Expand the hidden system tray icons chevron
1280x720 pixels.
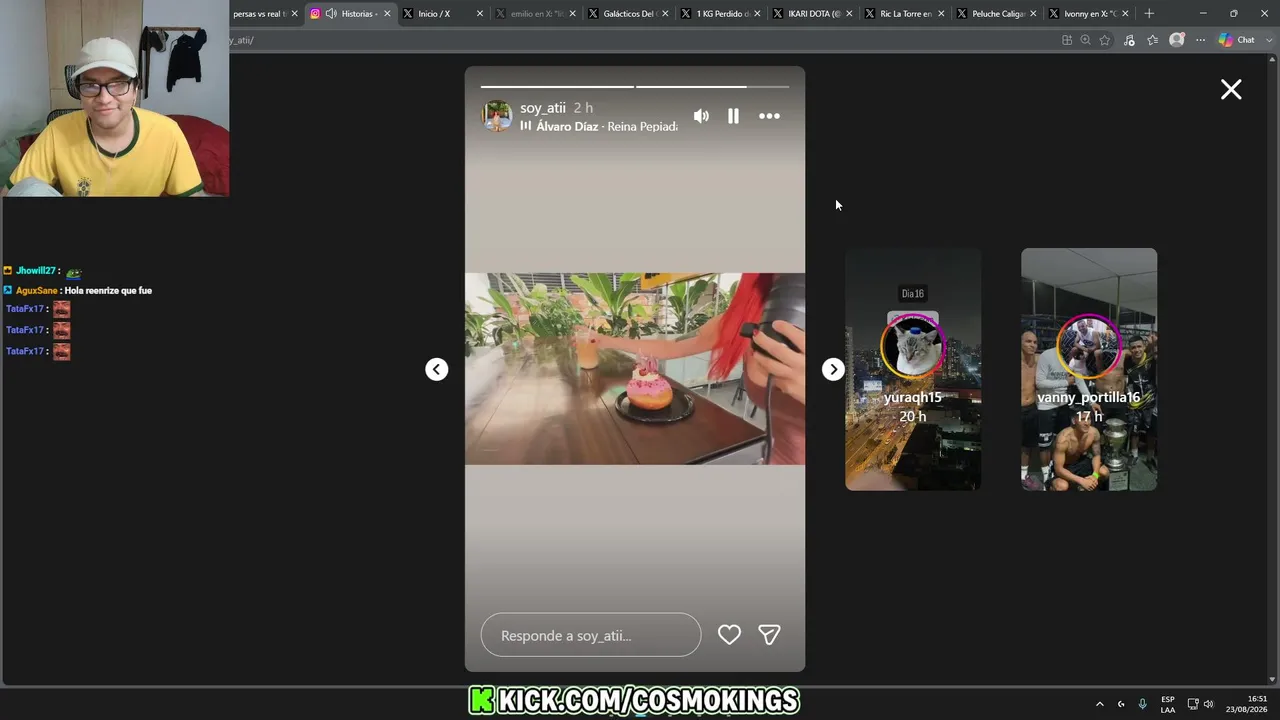[1100, 704]
